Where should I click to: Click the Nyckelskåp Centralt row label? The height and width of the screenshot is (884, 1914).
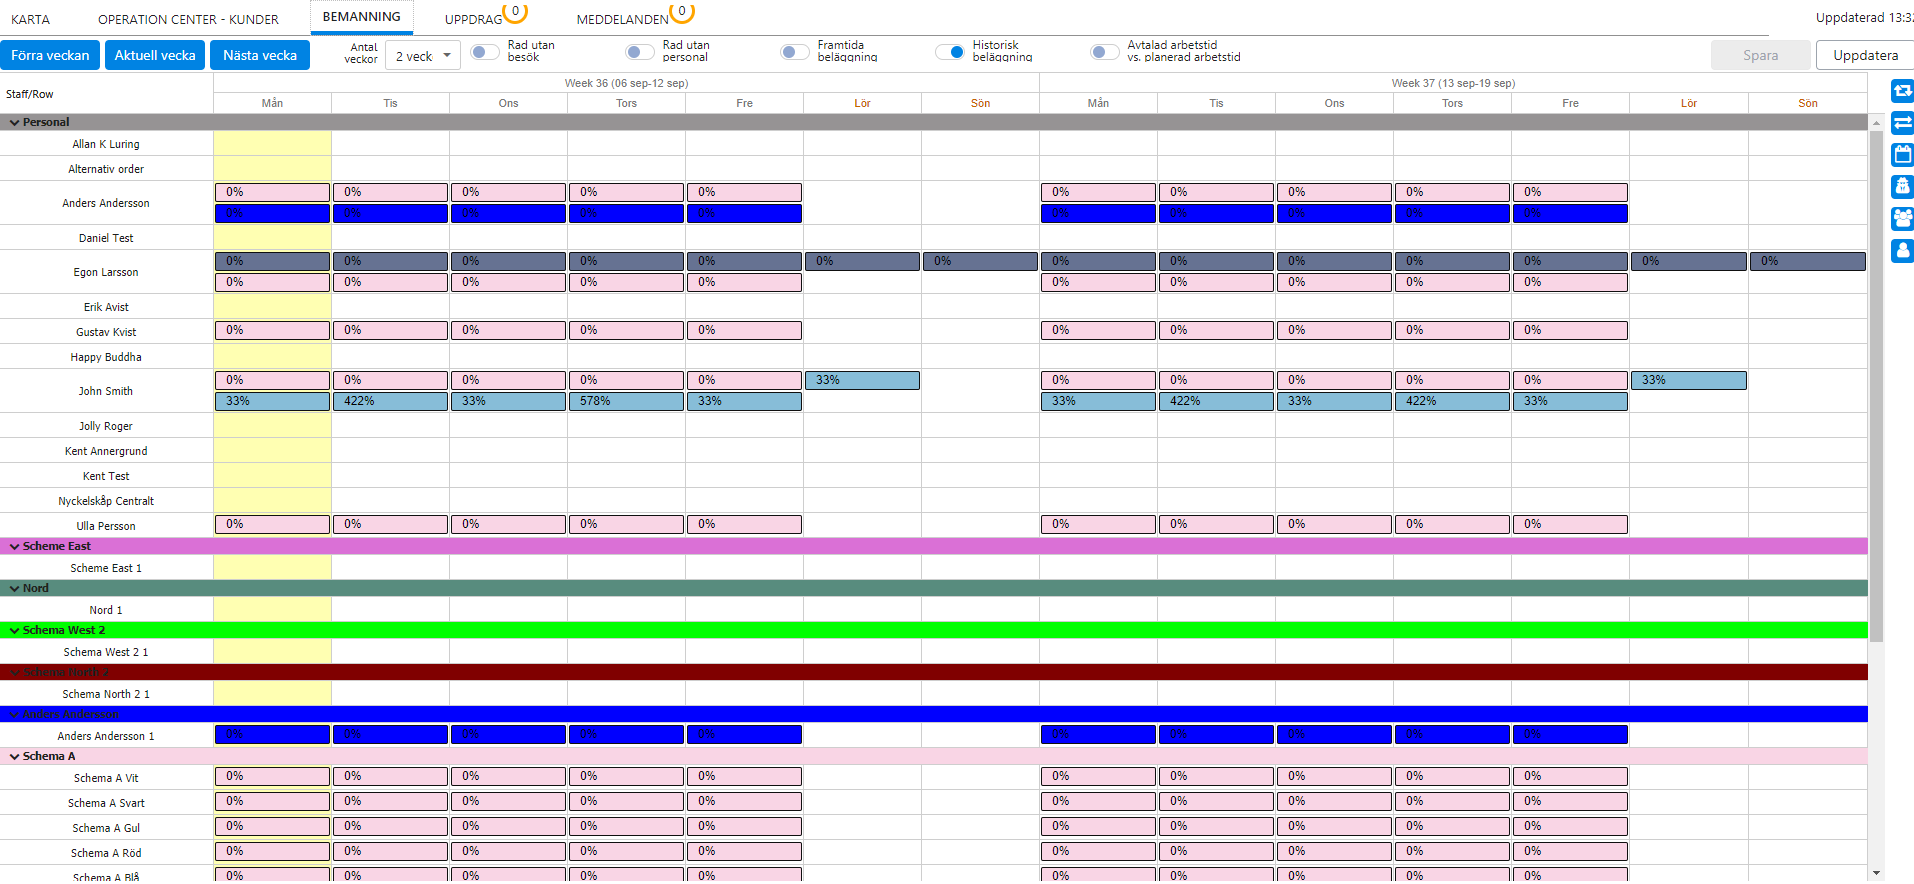tap(106, 501)
